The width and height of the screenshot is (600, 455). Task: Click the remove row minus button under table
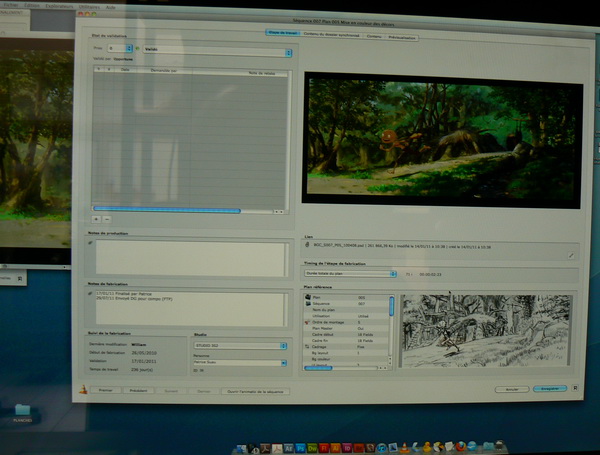coord(107,217)
